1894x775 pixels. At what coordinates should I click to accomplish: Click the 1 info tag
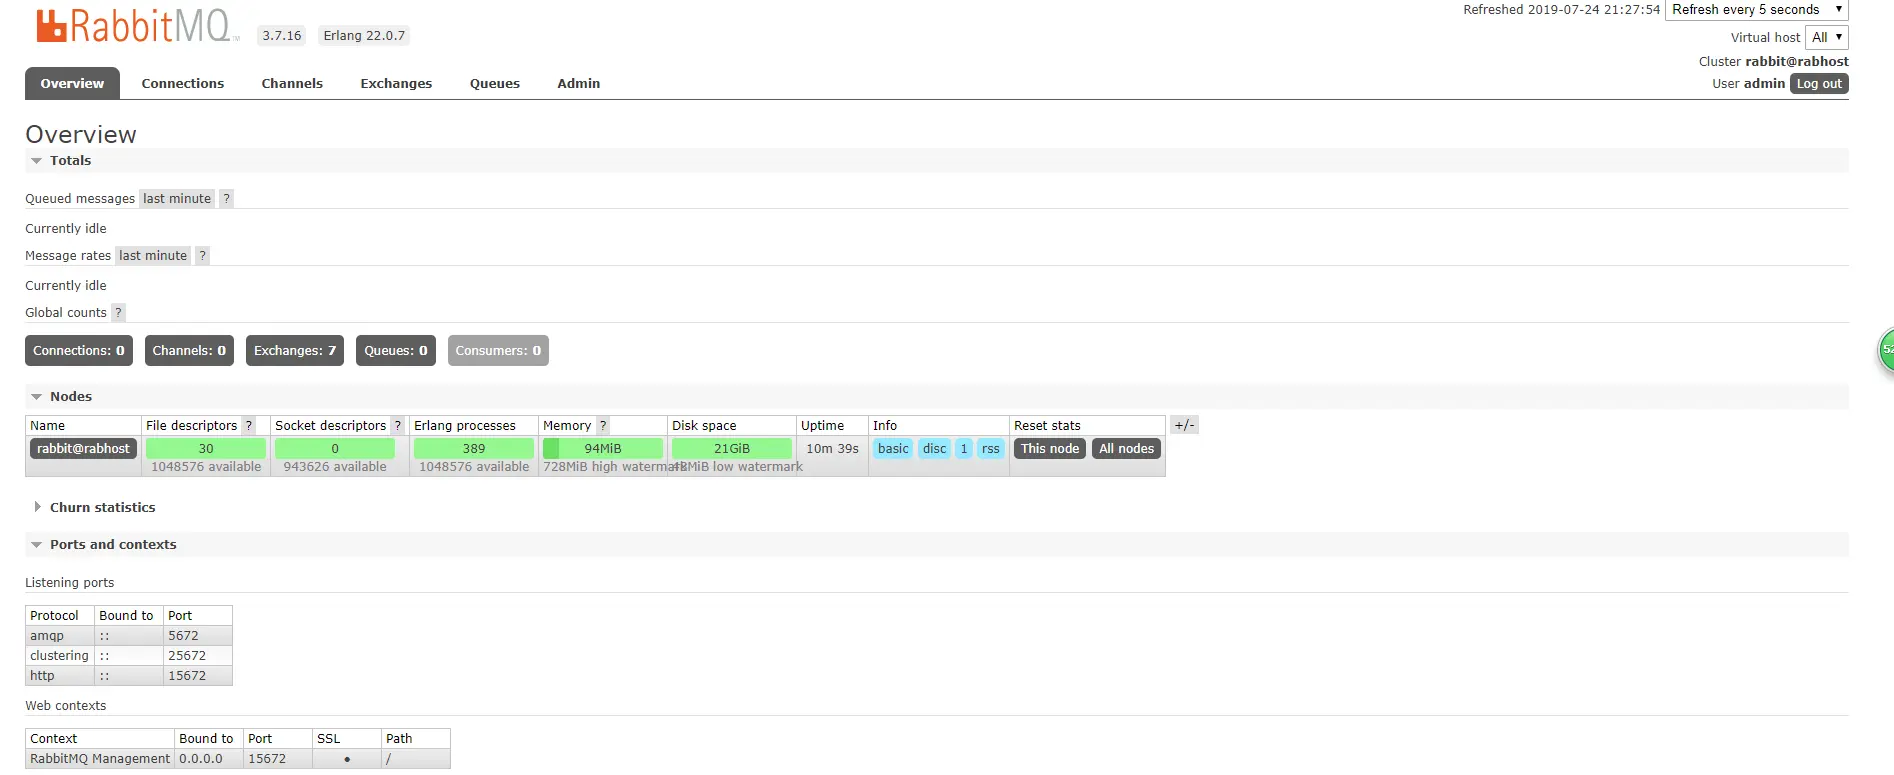pos(964,448)
